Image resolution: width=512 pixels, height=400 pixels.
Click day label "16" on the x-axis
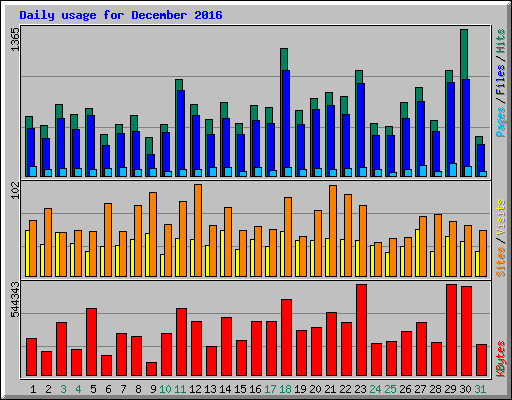coord(255,389)
